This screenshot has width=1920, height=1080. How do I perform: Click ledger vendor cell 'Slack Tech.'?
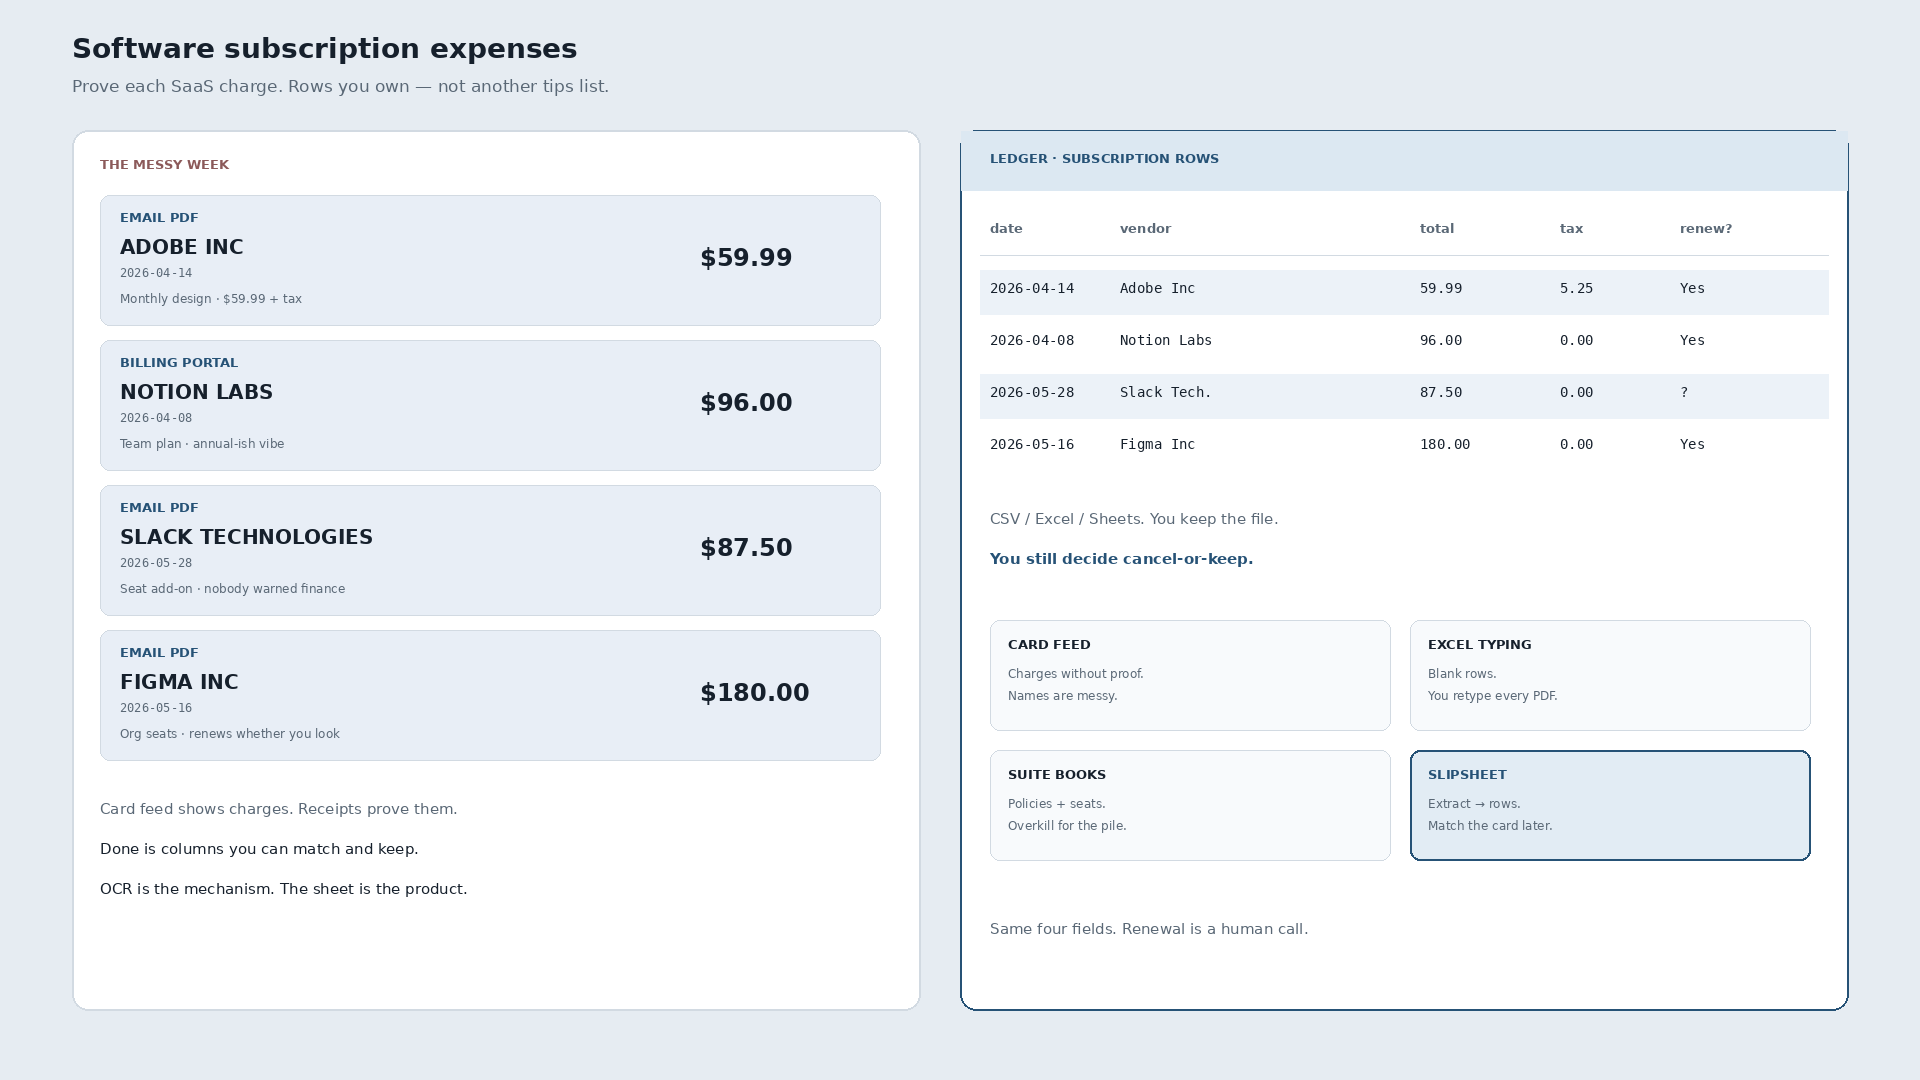1166,393
